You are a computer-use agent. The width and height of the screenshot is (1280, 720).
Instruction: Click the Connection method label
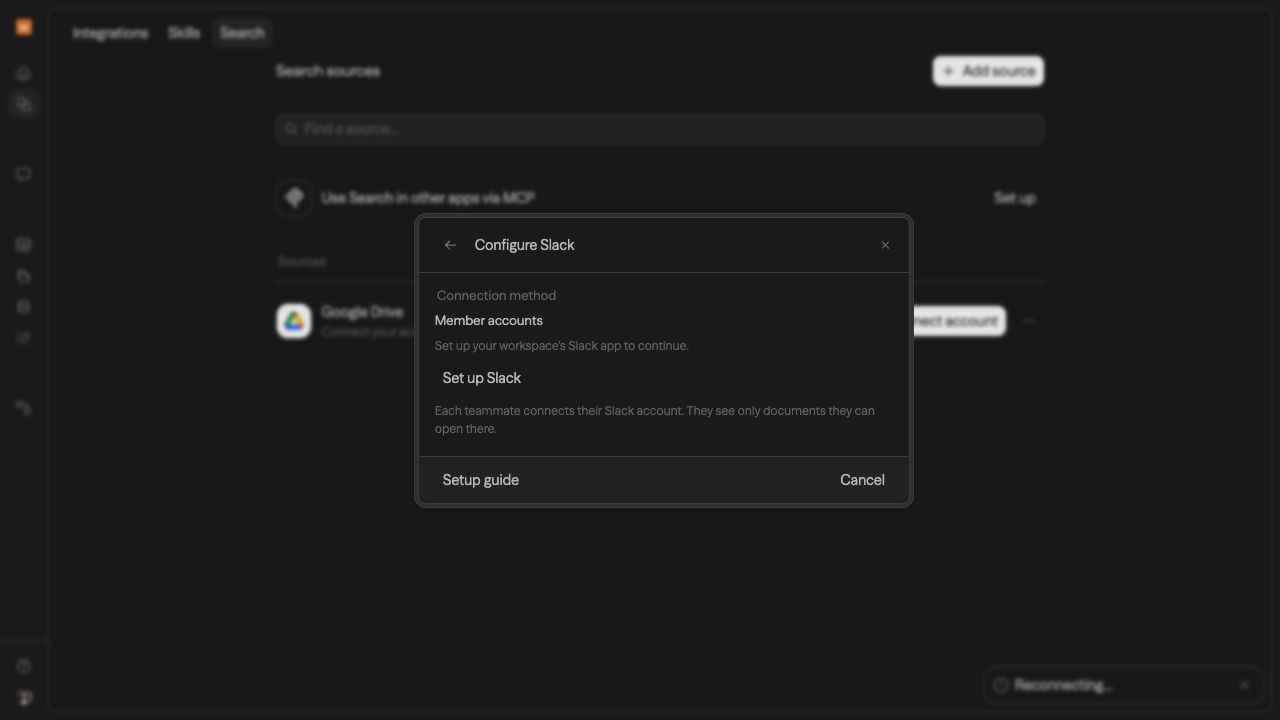(496, 296)
